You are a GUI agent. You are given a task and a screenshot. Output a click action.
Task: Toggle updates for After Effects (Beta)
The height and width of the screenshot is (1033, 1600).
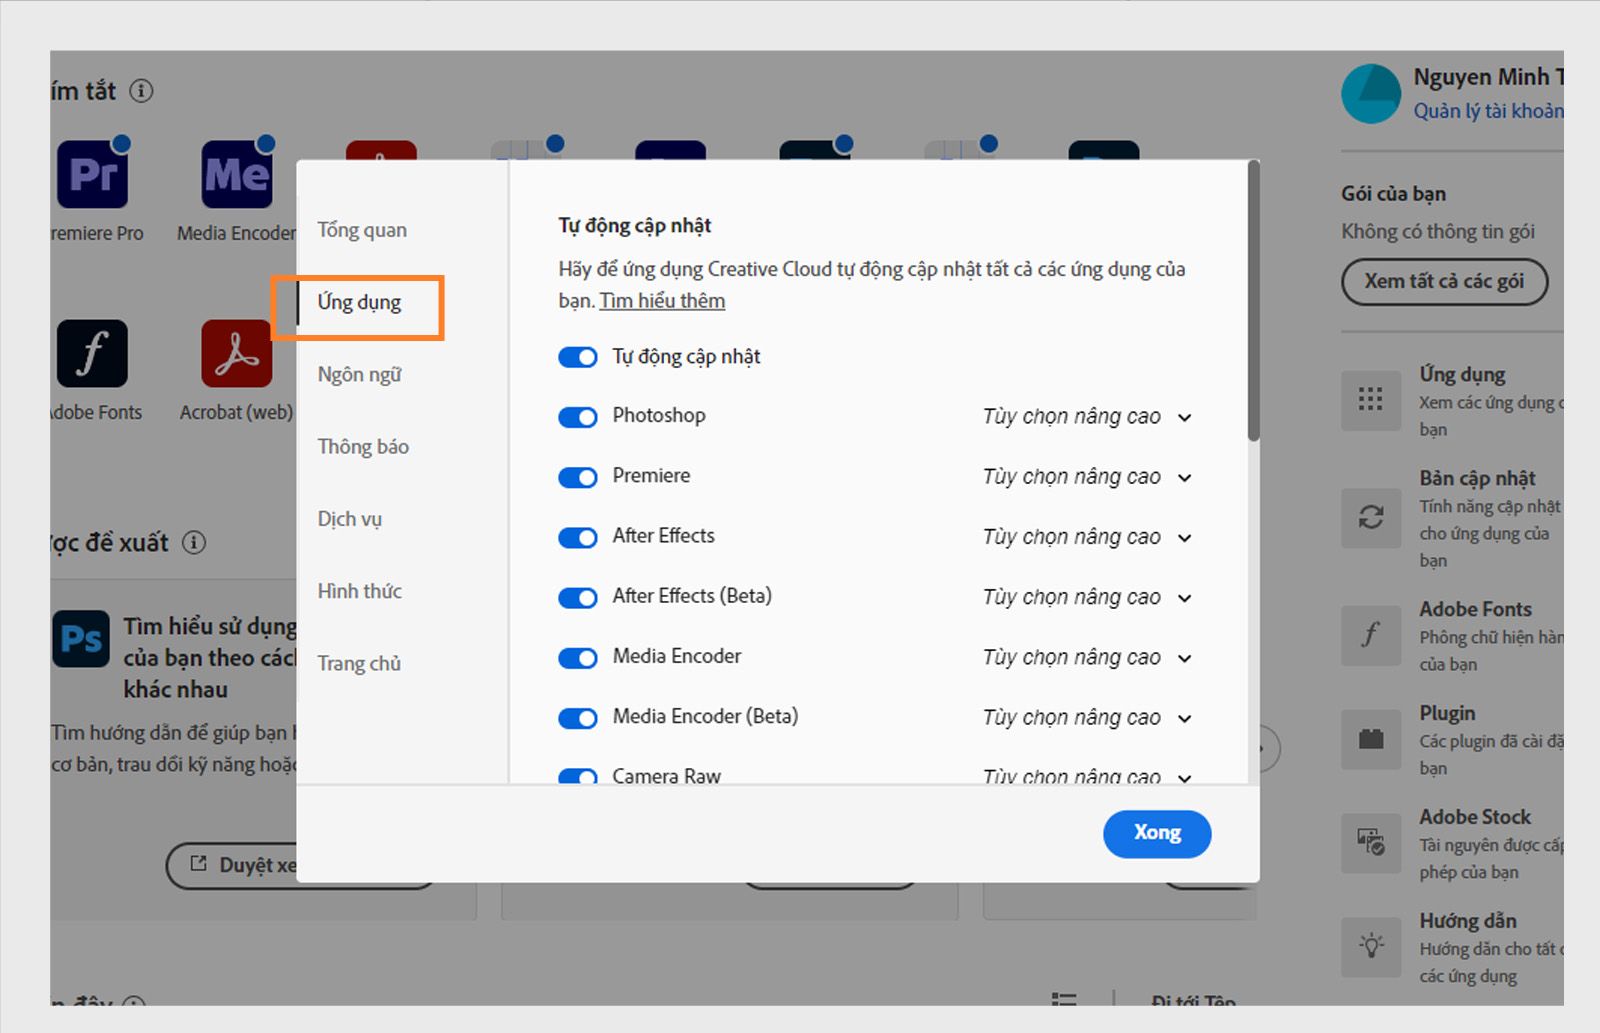click(578, 596)
